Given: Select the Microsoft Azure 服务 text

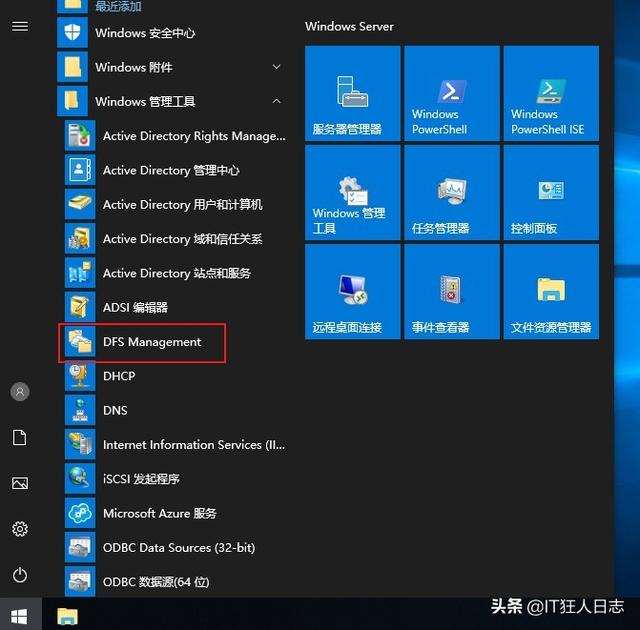Looking at the screenshot, I should click(x=160, y=513).
